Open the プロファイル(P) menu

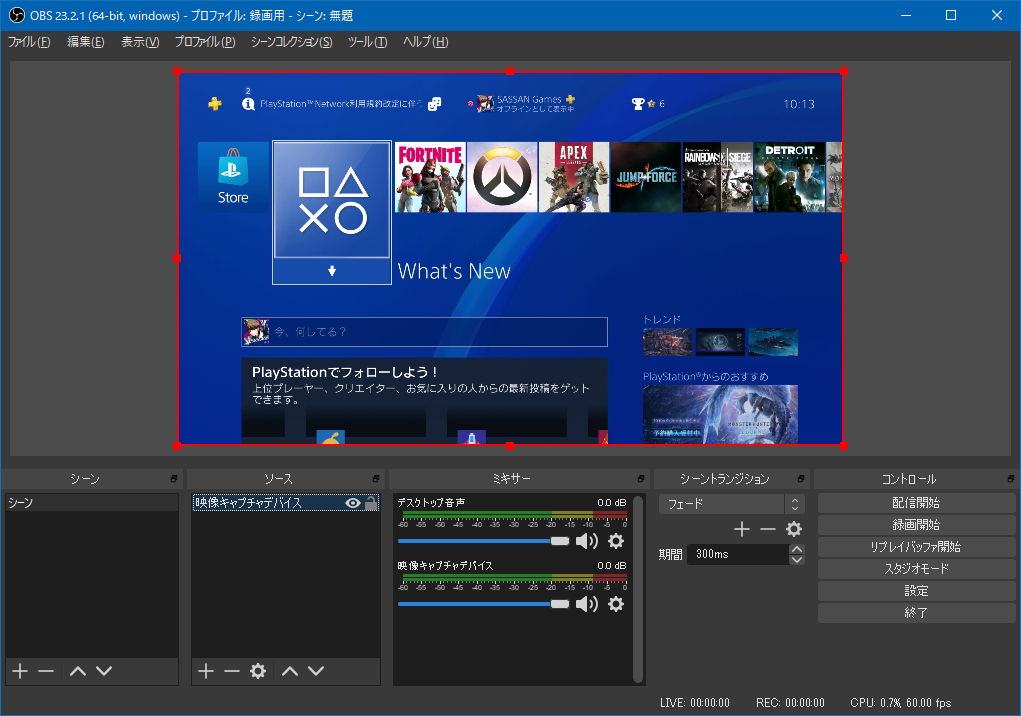[x=204, y=42]
